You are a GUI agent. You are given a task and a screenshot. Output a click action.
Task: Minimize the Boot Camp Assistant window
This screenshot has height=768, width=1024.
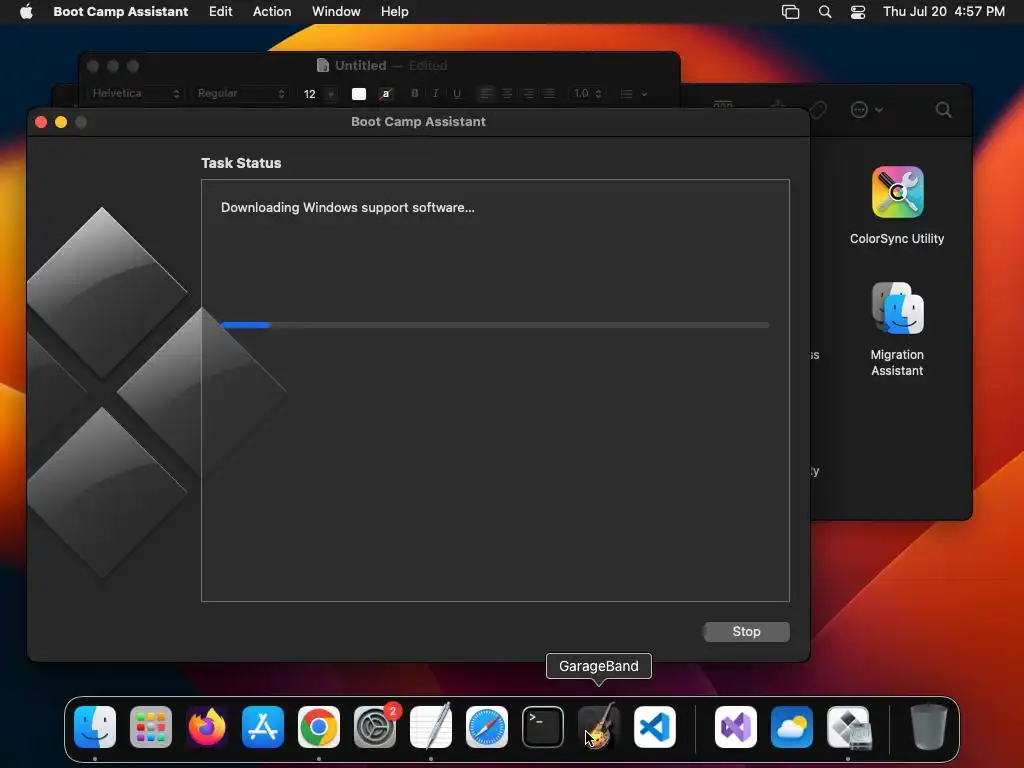pyautogui.click(x=61, y=122)
